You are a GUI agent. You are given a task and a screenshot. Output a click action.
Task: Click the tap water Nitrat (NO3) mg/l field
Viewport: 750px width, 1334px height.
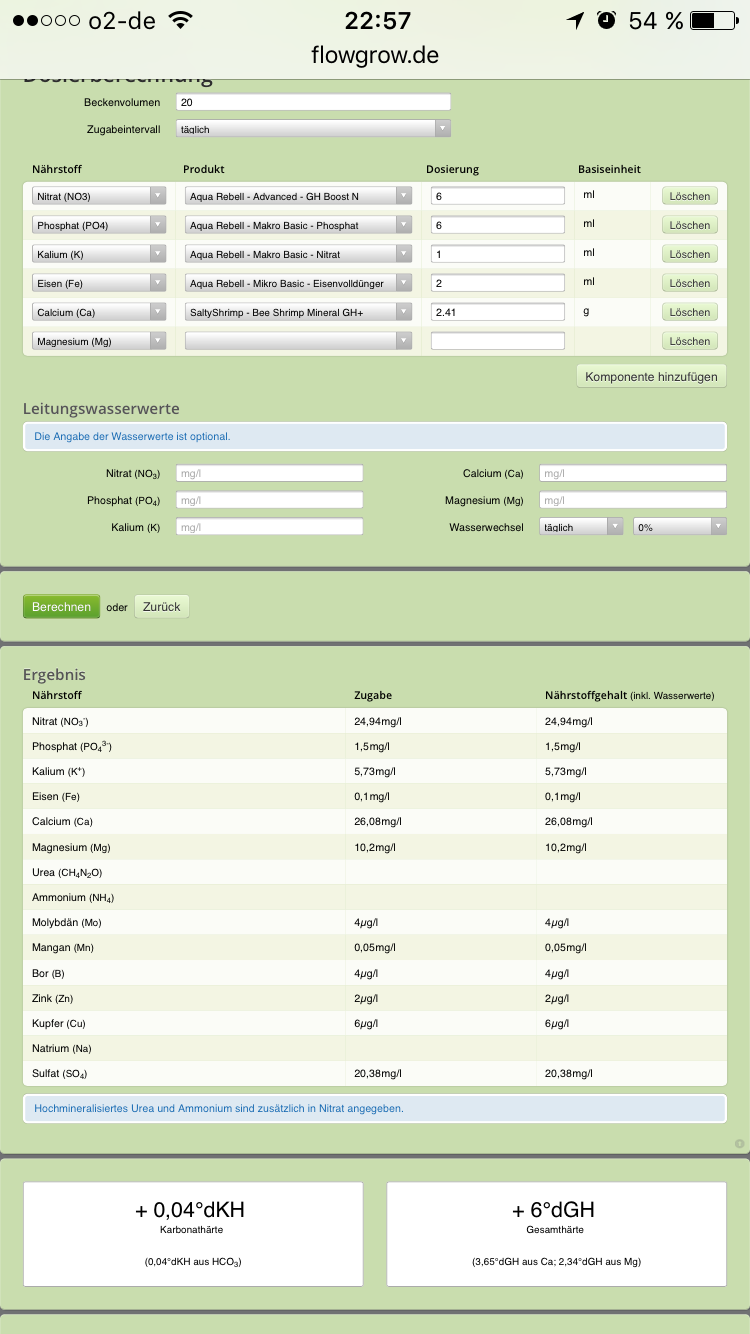[269, 473]
